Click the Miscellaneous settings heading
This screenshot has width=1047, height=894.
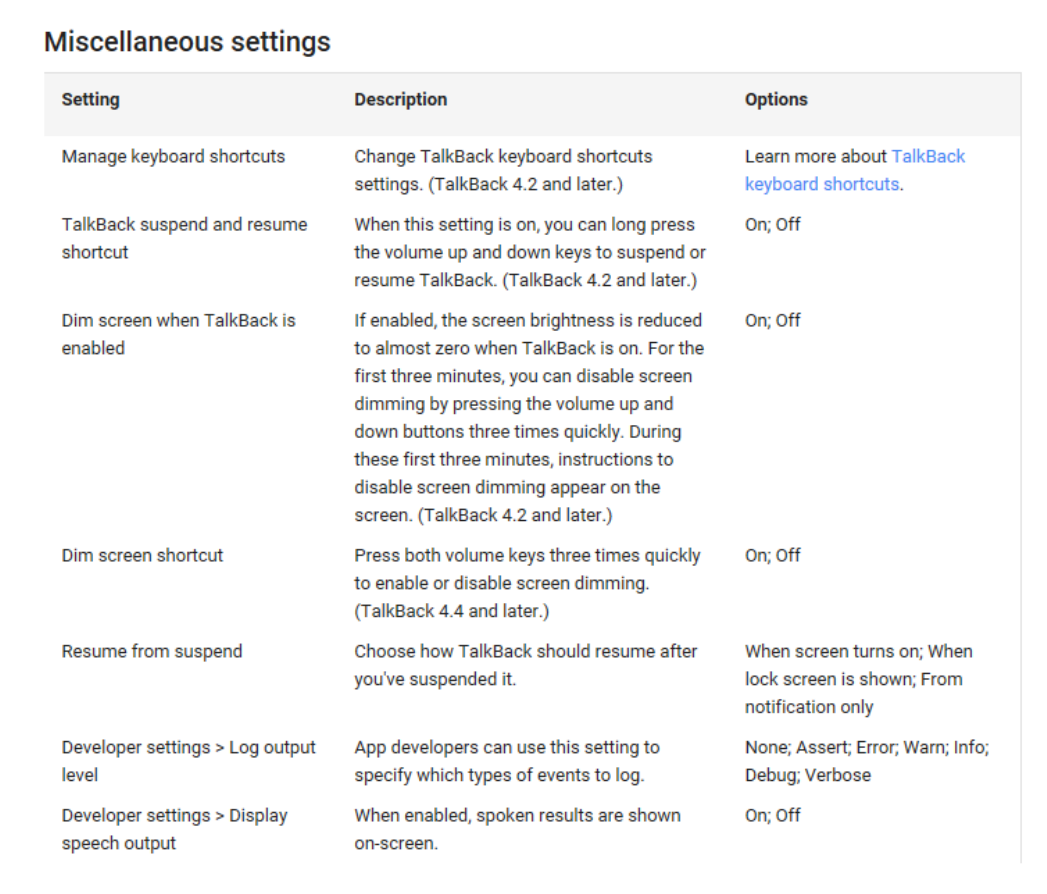[x=187, y=41]
